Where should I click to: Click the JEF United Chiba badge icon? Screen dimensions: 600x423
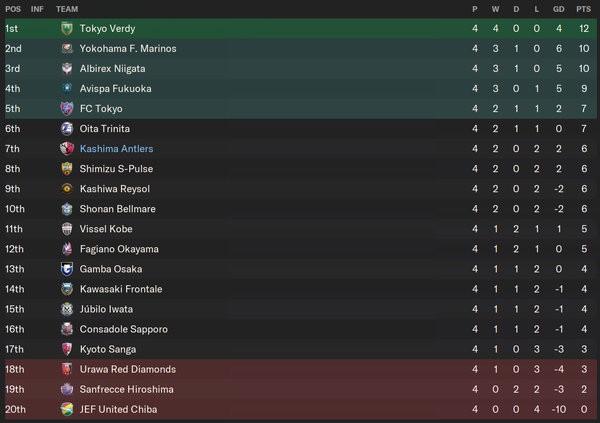[67, 410]
